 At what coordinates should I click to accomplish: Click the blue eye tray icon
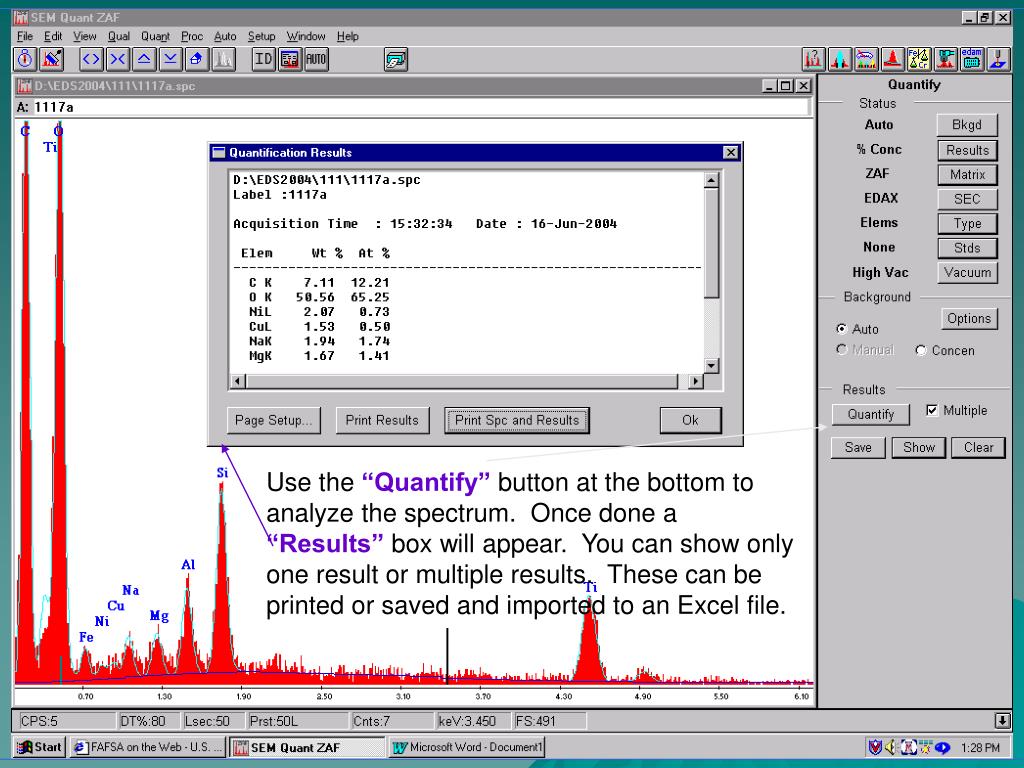point(942,747)
